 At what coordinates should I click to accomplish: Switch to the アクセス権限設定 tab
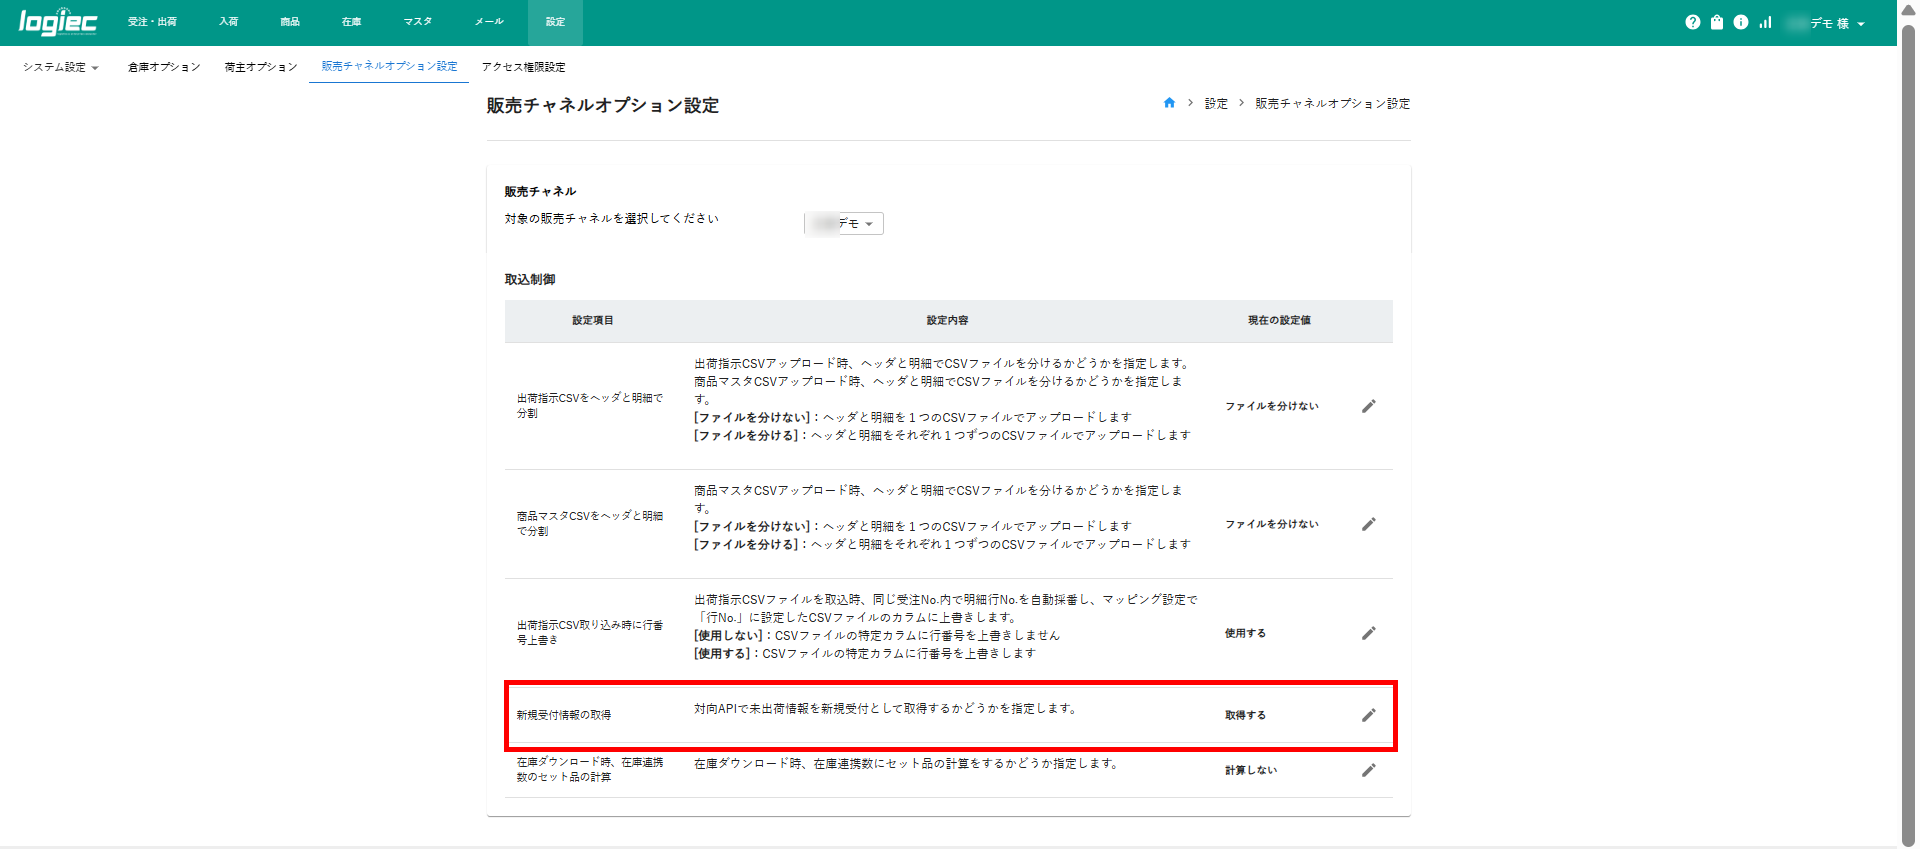point(523,67)
